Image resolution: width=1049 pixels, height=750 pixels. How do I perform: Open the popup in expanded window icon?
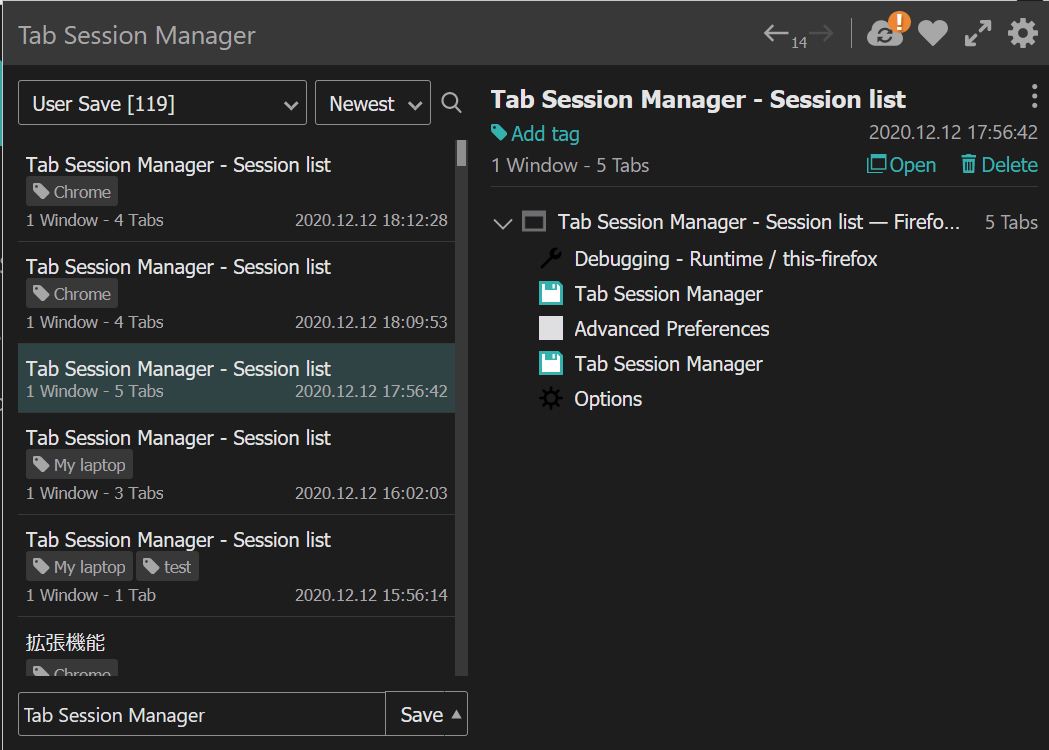(977, 33)
